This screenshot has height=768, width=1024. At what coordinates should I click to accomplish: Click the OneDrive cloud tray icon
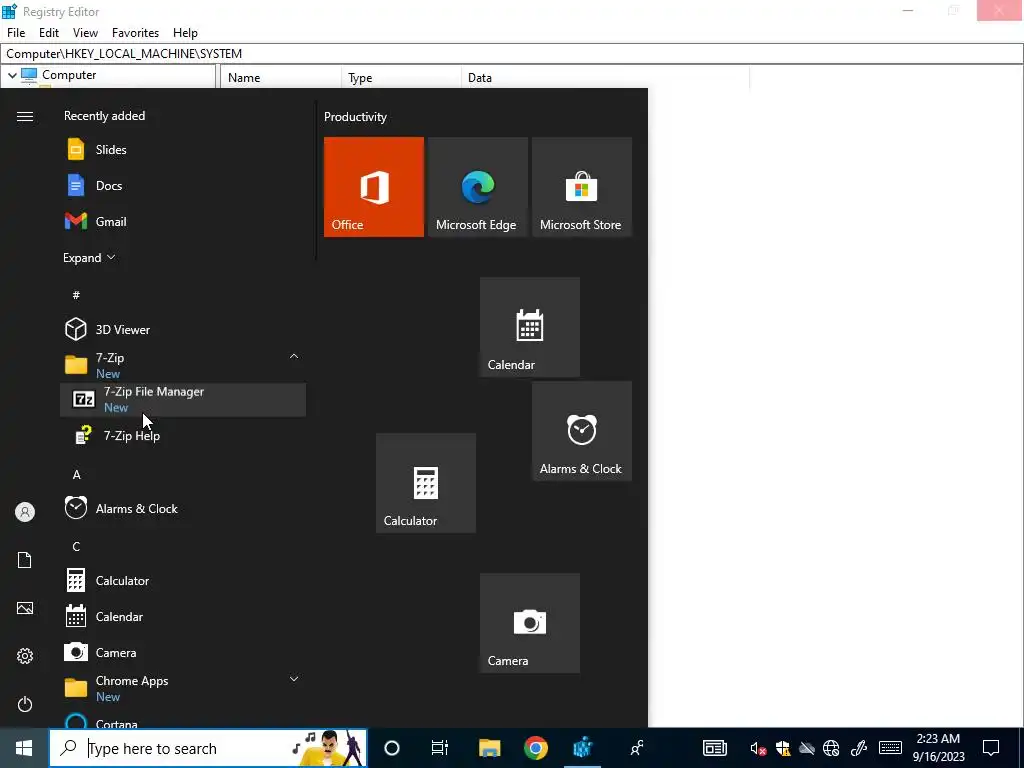(x=807, y=748)
